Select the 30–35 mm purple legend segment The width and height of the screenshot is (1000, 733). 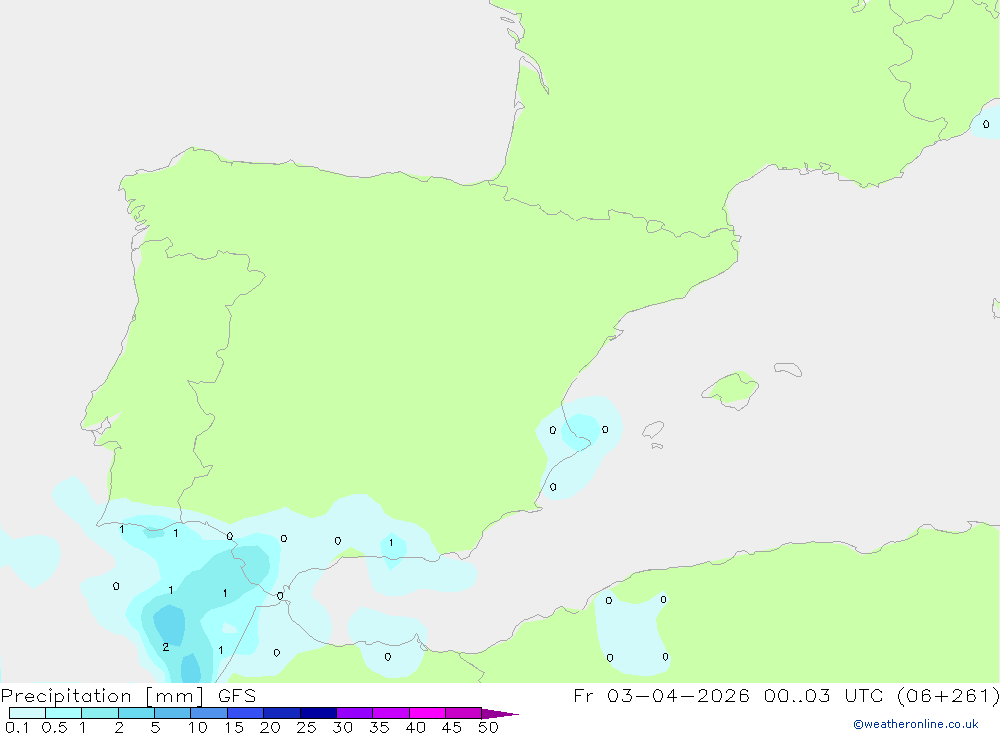[x=355, y=713]
